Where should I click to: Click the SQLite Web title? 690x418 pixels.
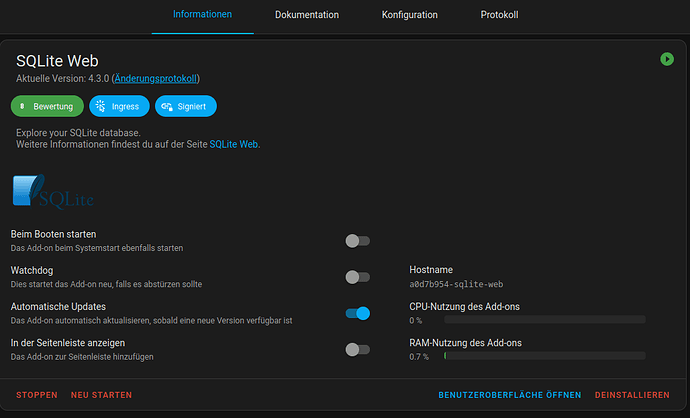click(x=57, y=61)
